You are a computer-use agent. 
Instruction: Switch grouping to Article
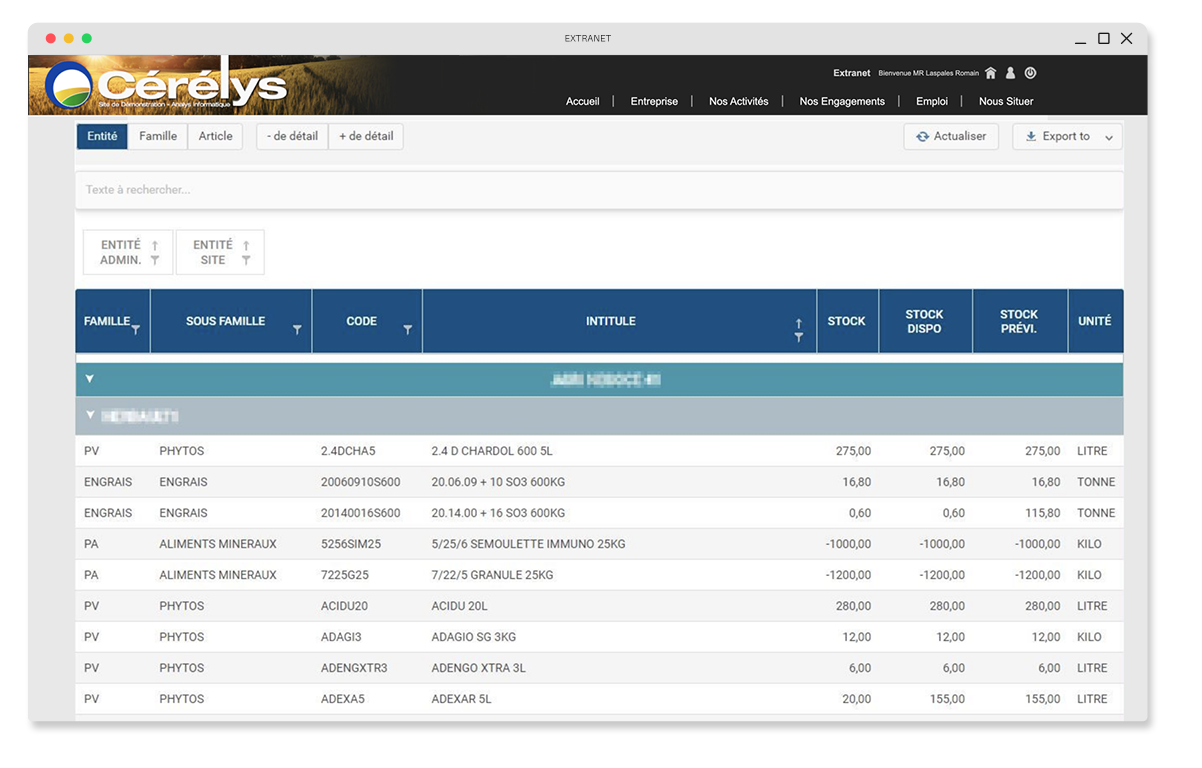[x=215, y=136]
